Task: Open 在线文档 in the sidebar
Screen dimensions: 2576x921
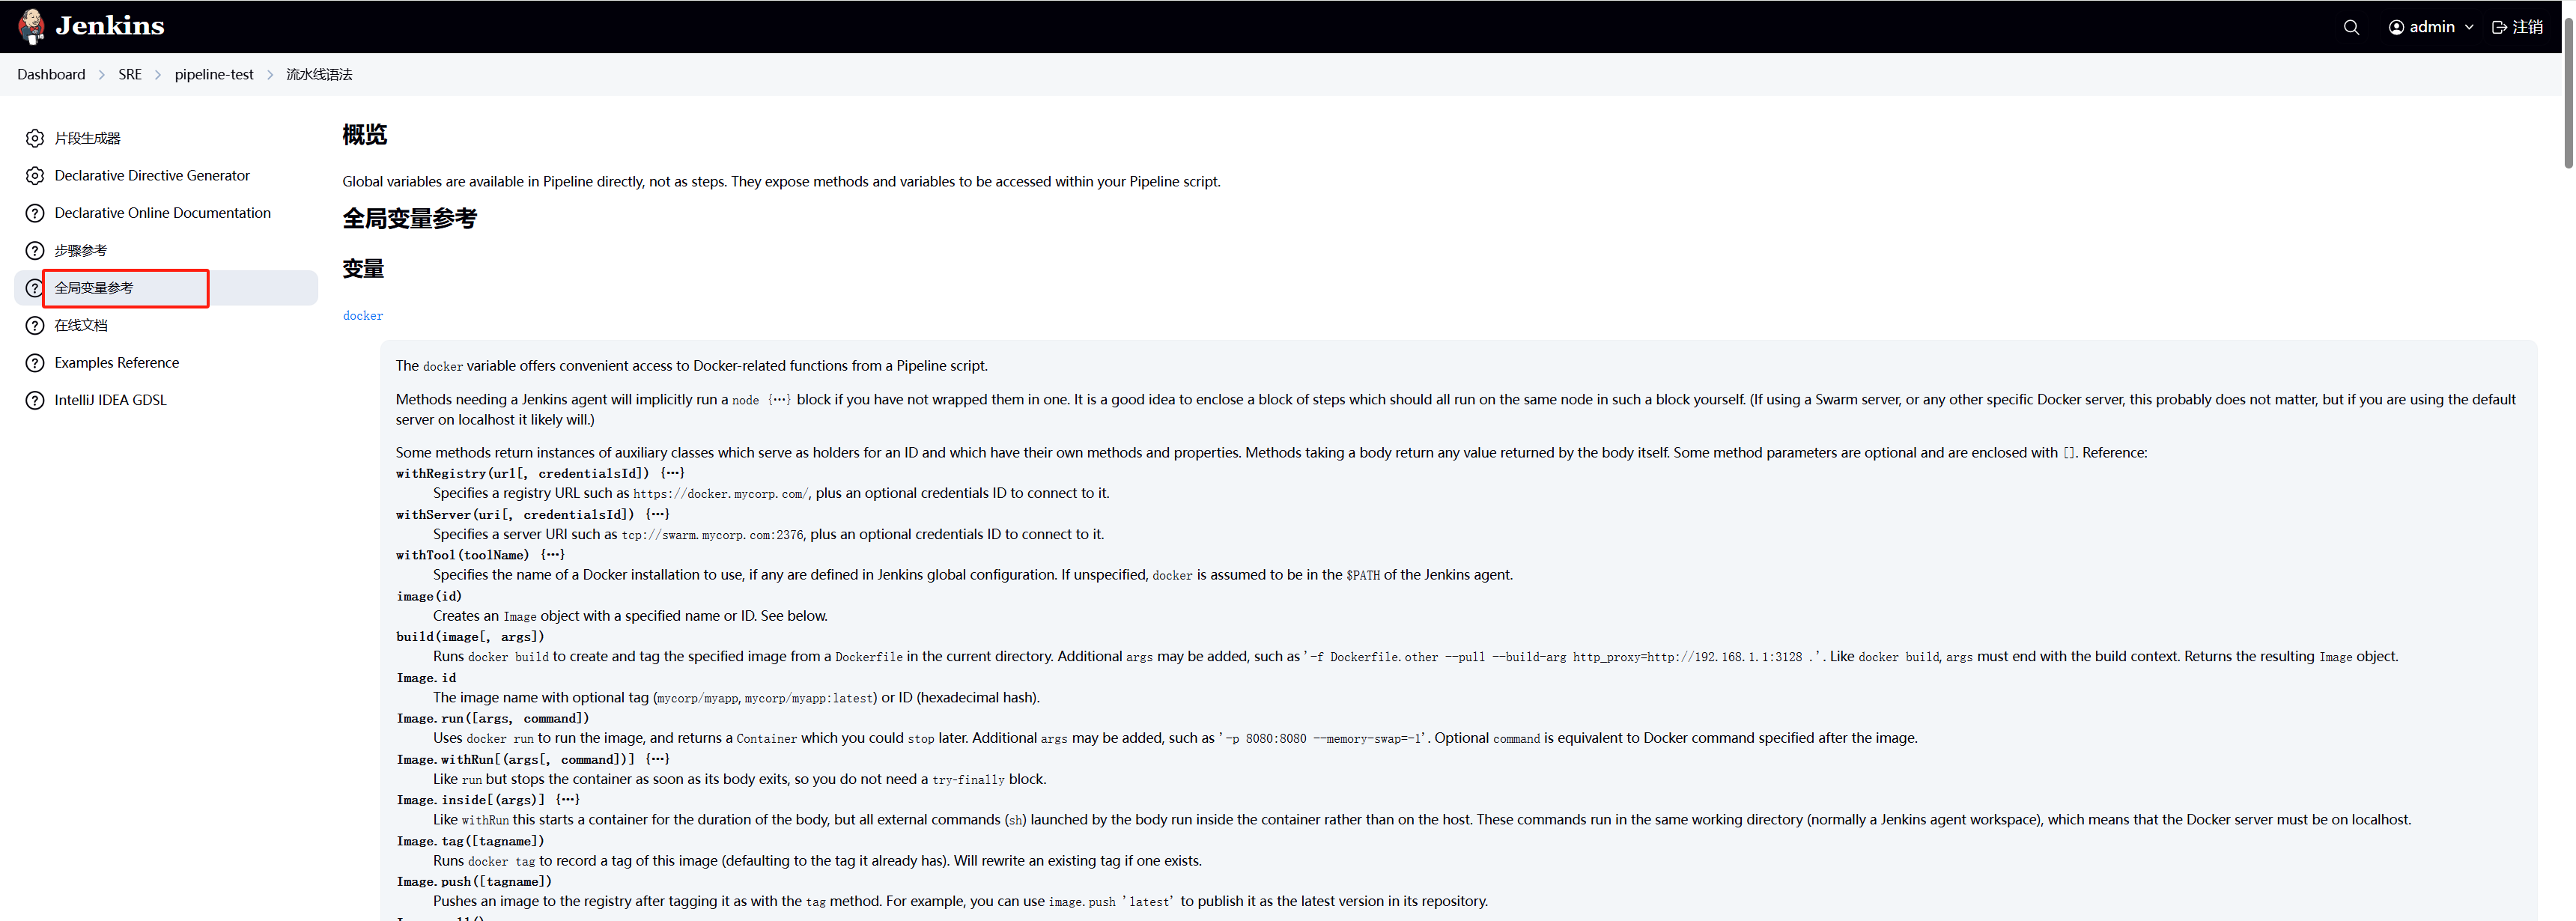Action: pos(81,325)
